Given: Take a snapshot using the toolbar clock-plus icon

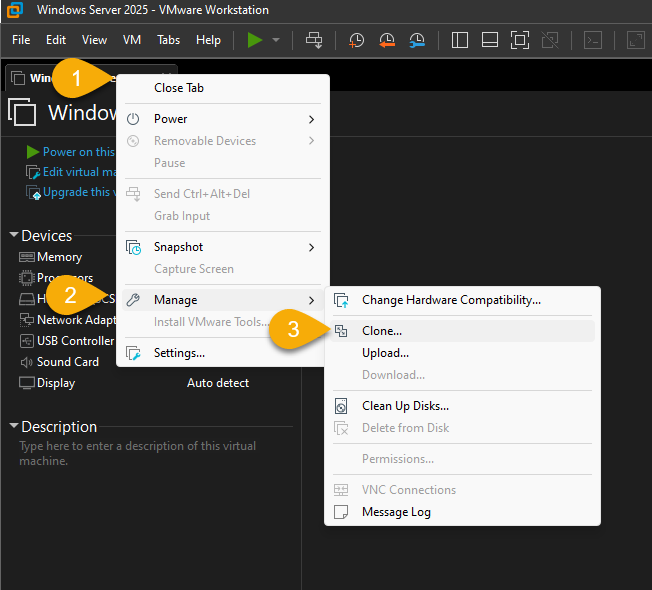Looking at the screenshot, I should click(356, 40).
